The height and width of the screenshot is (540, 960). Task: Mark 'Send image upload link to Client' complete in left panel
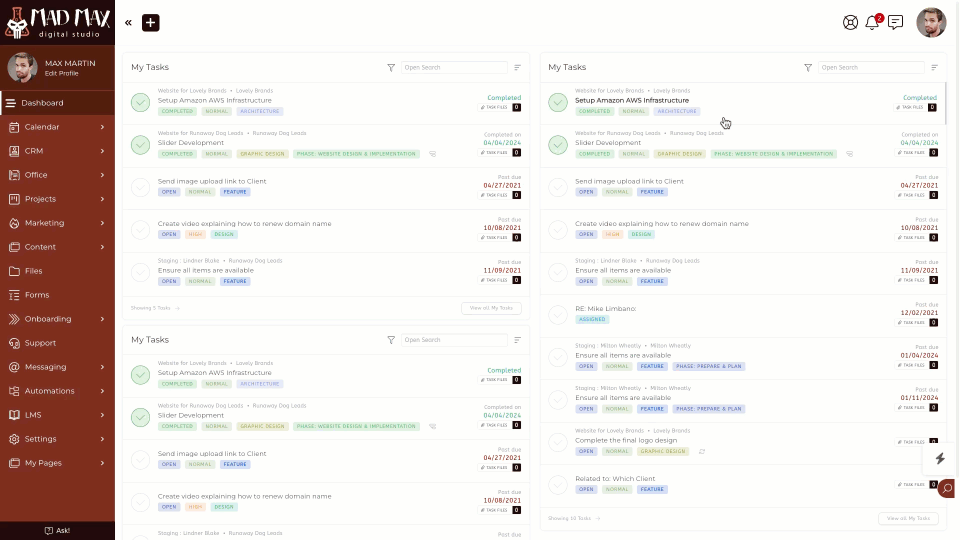click(140, 187)
